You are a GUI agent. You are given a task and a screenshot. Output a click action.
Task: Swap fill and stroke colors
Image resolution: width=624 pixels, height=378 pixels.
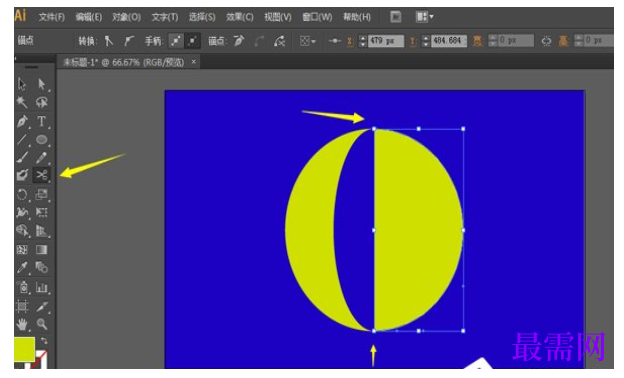(44, 341)
